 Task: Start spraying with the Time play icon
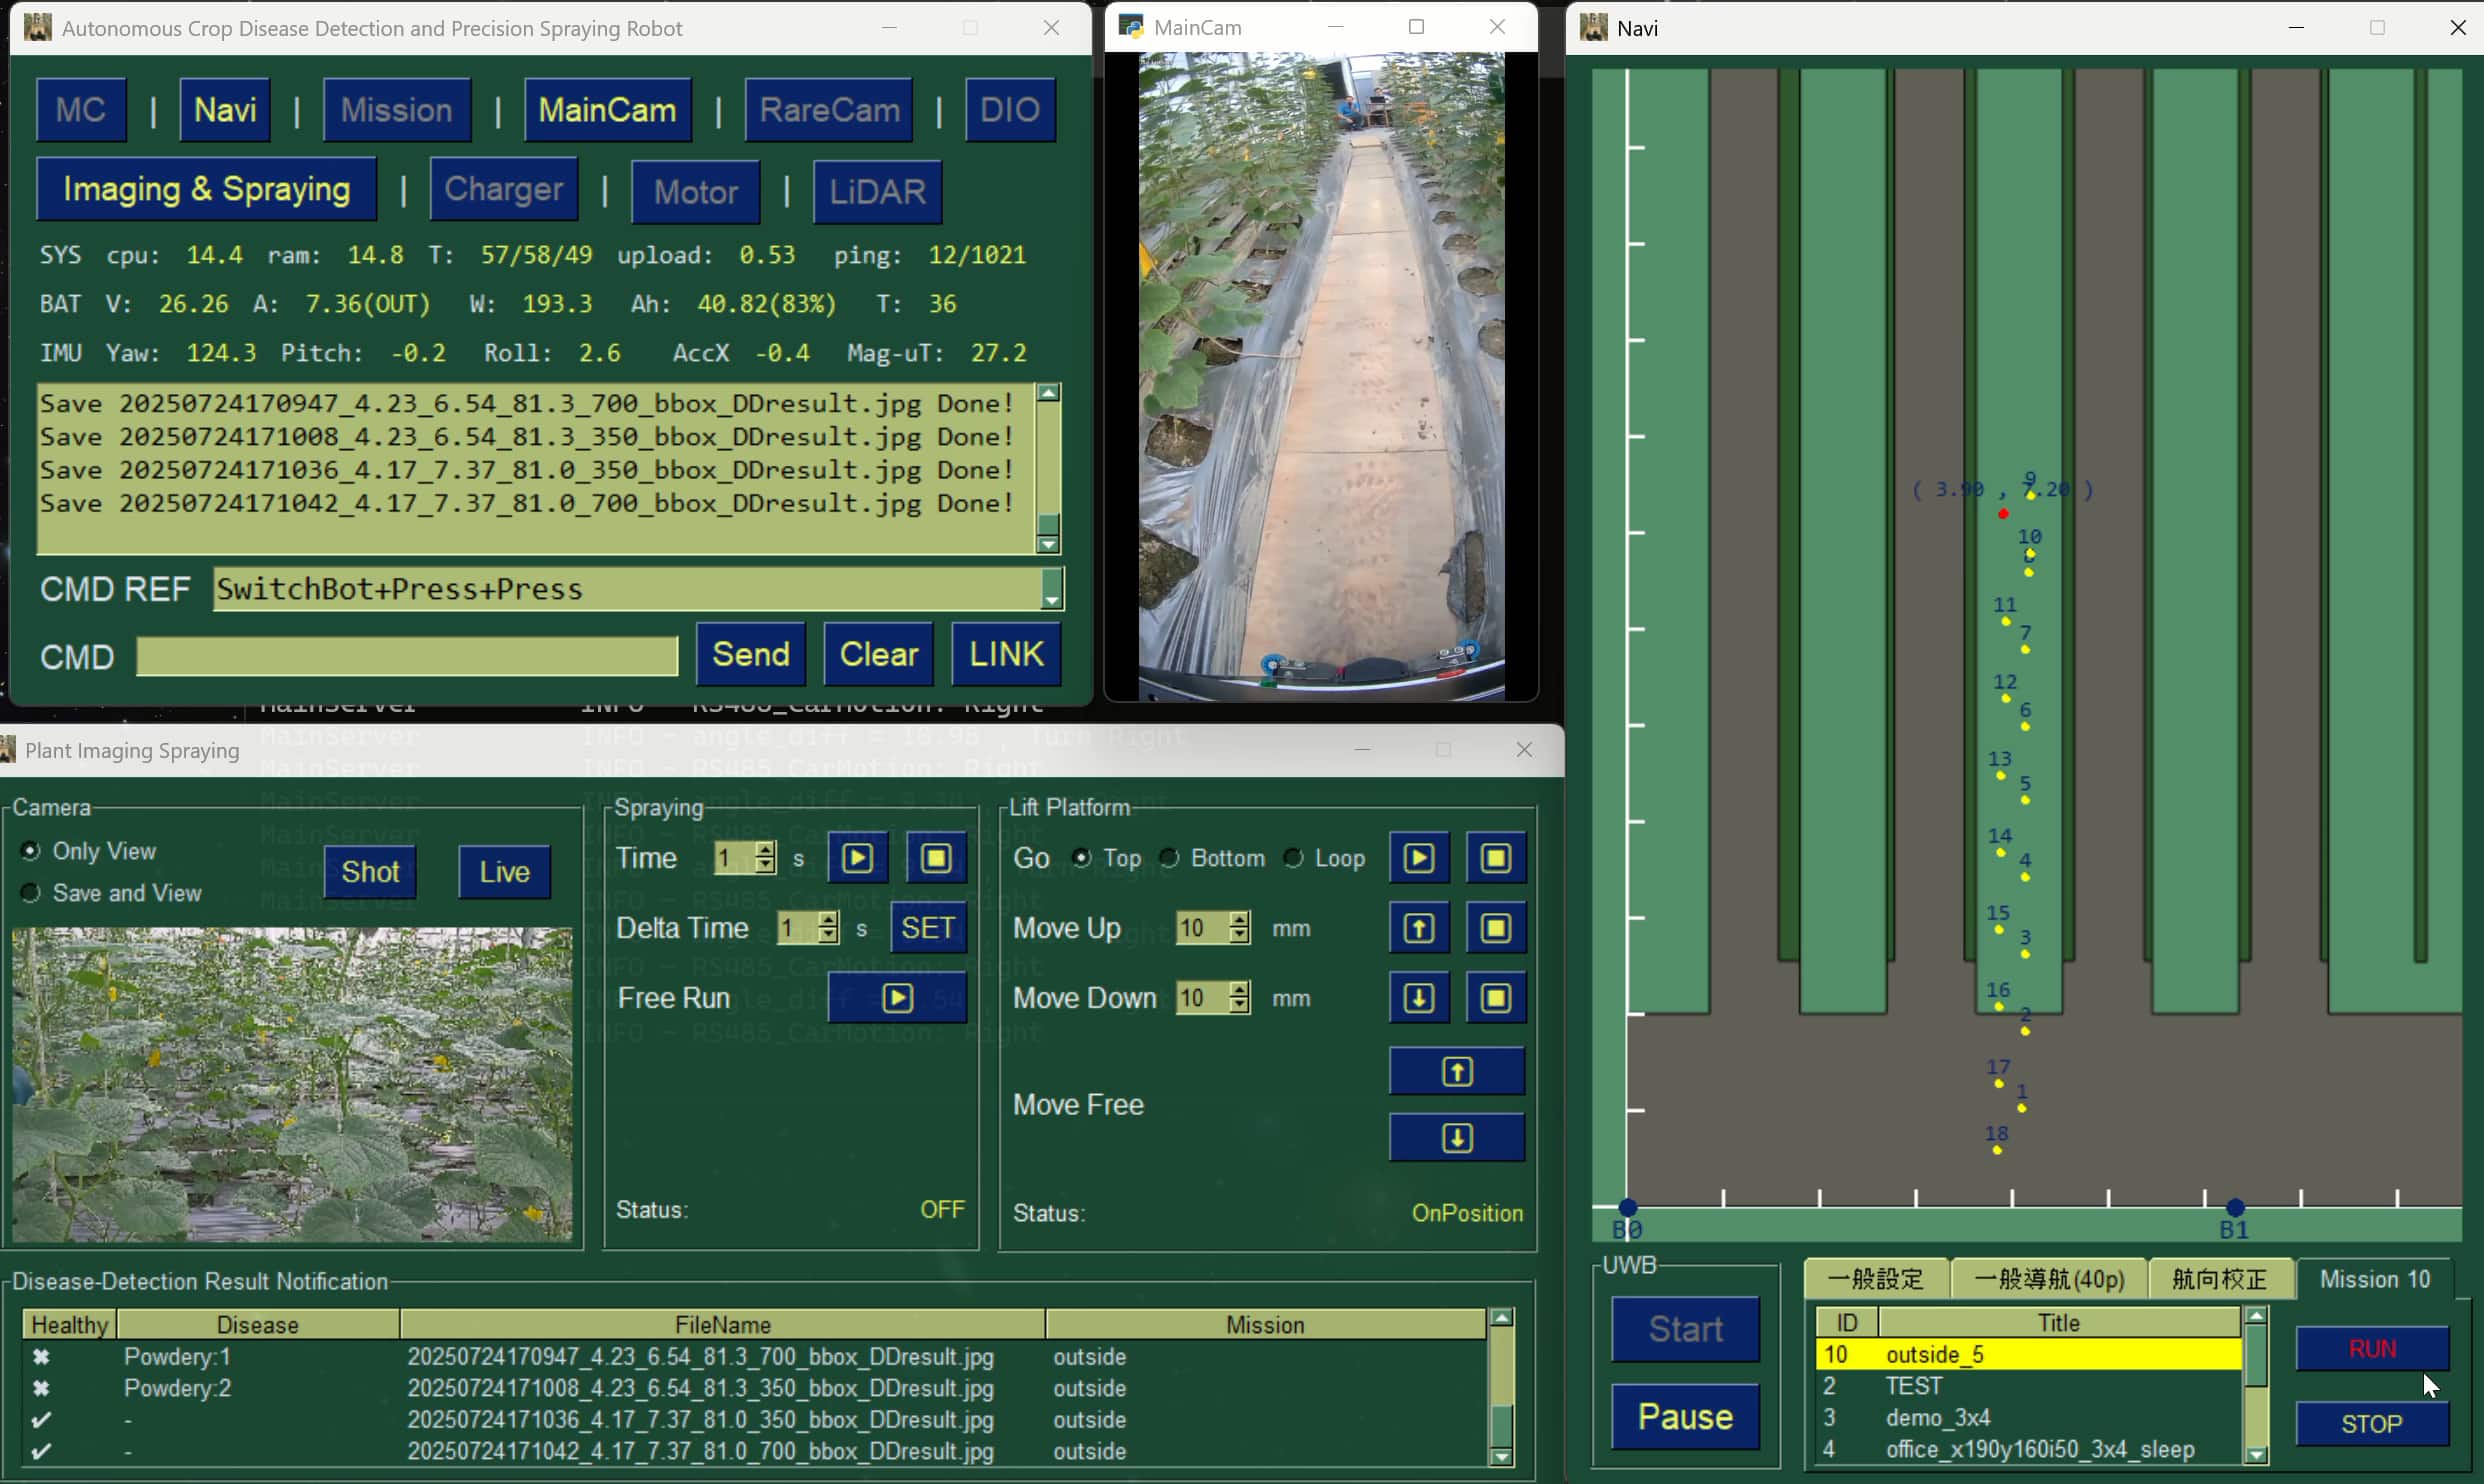click(857, 858)
